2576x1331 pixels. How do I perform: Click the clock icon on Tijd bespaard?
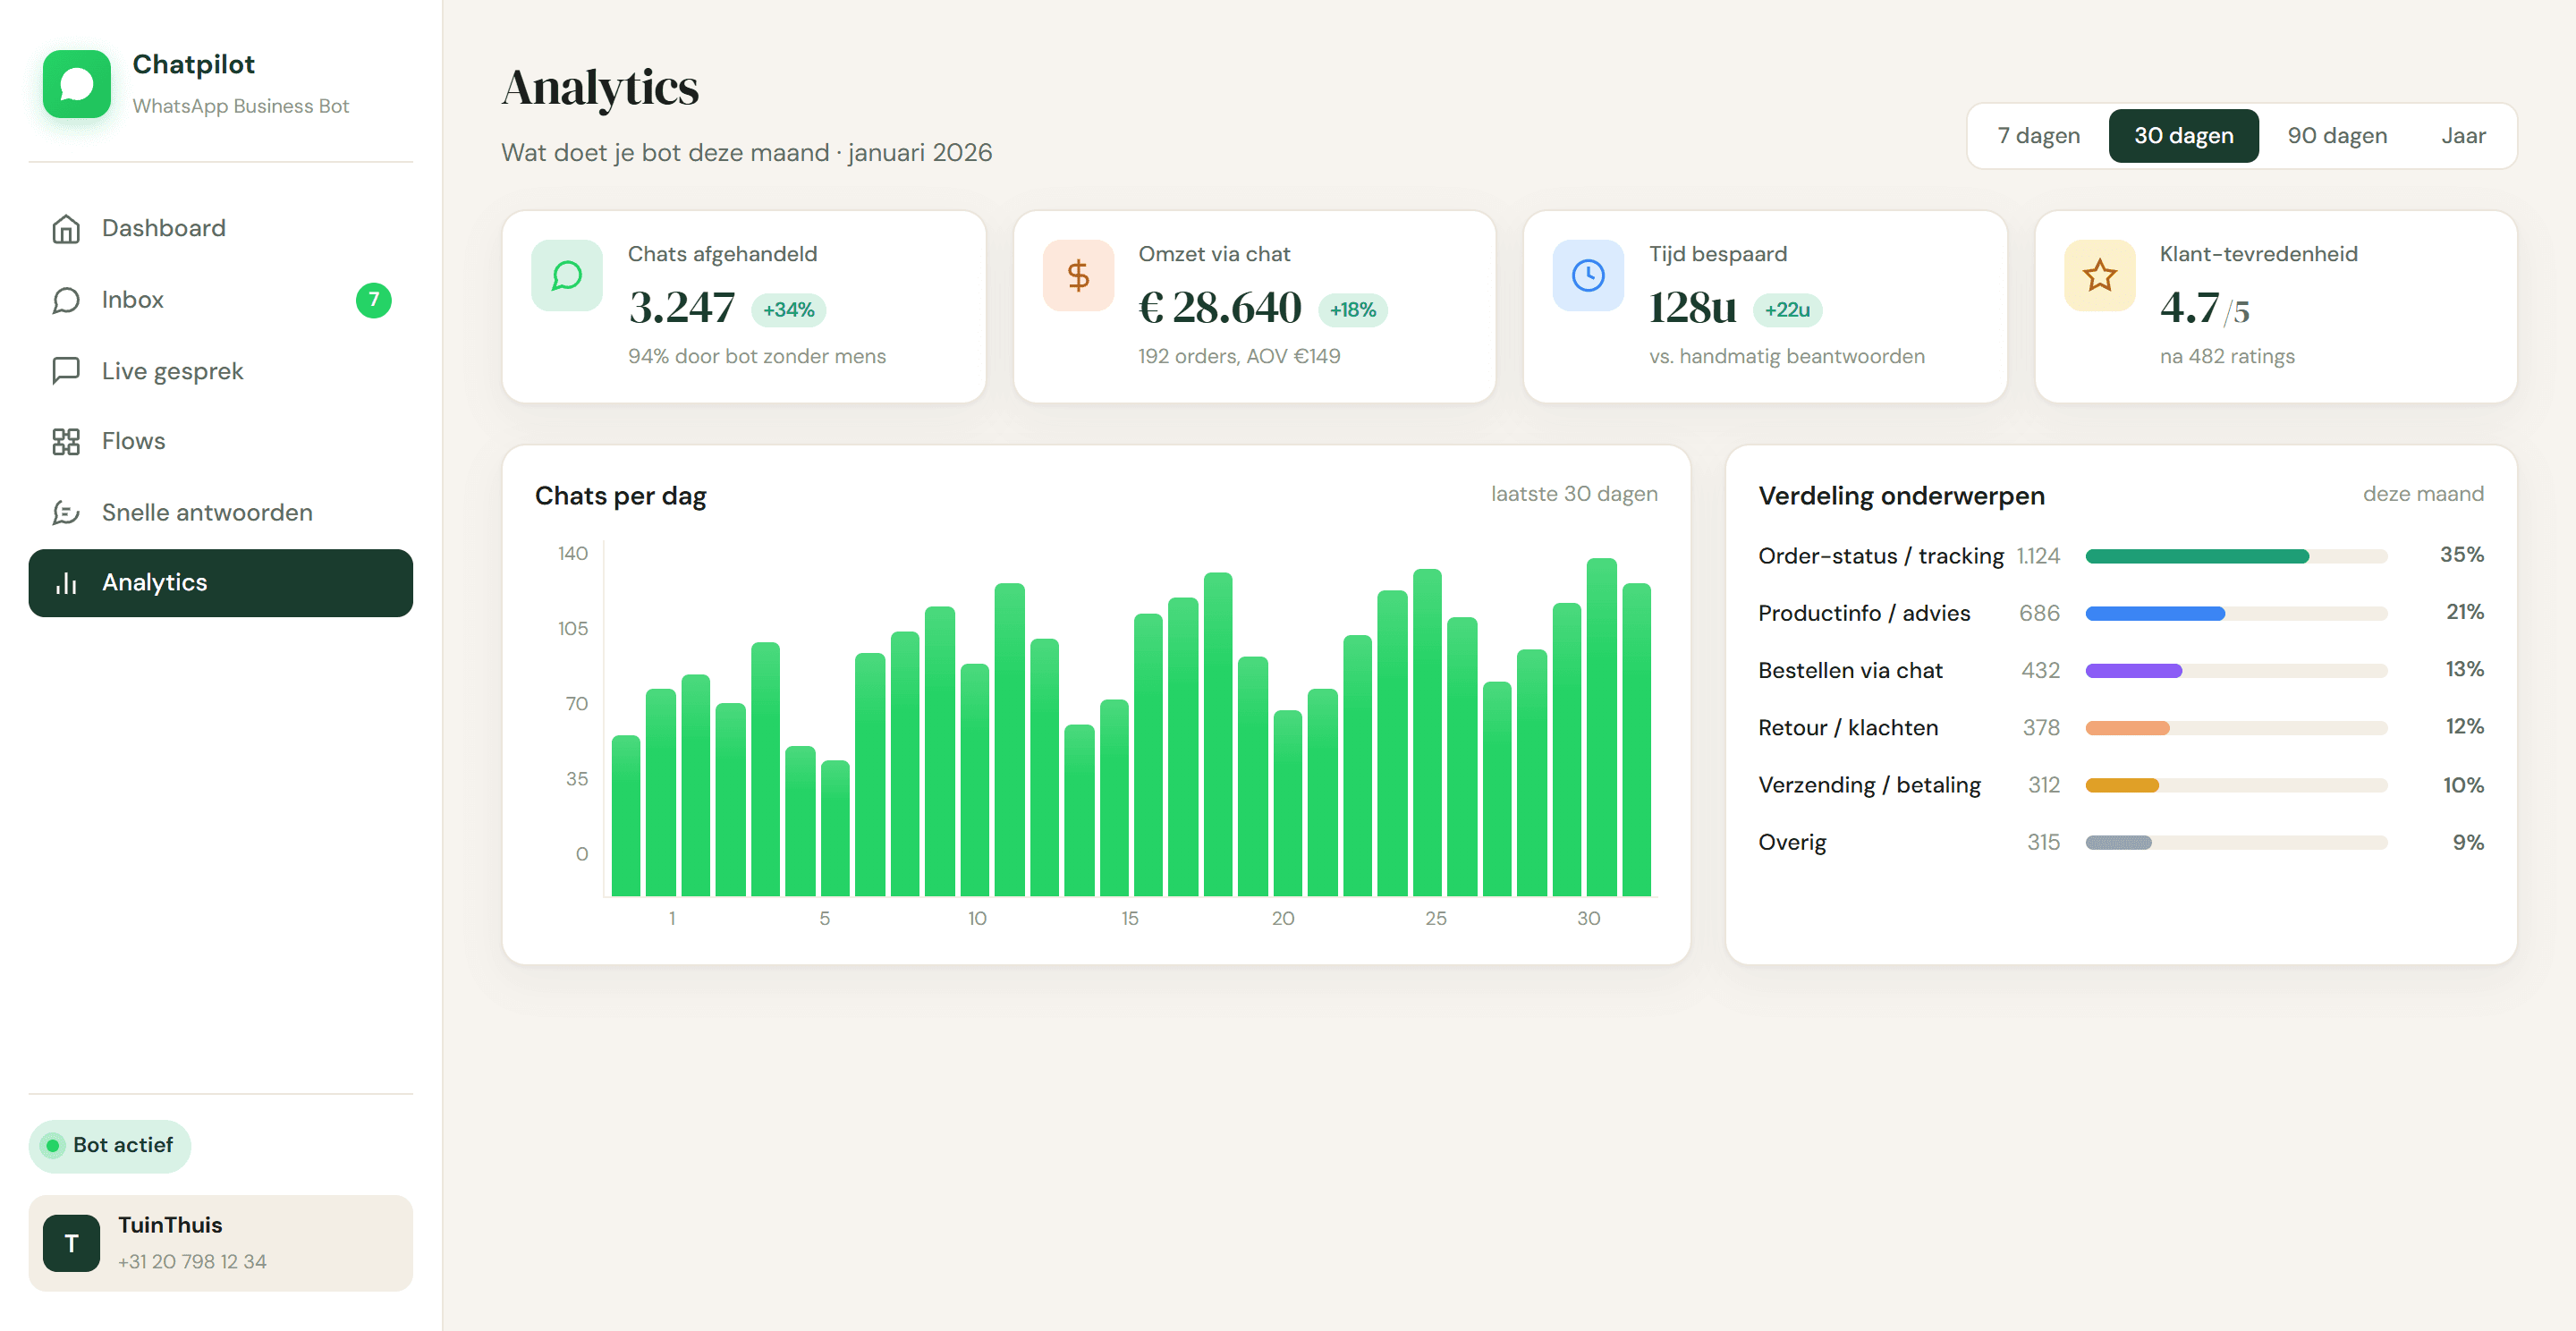(1588, 275)
